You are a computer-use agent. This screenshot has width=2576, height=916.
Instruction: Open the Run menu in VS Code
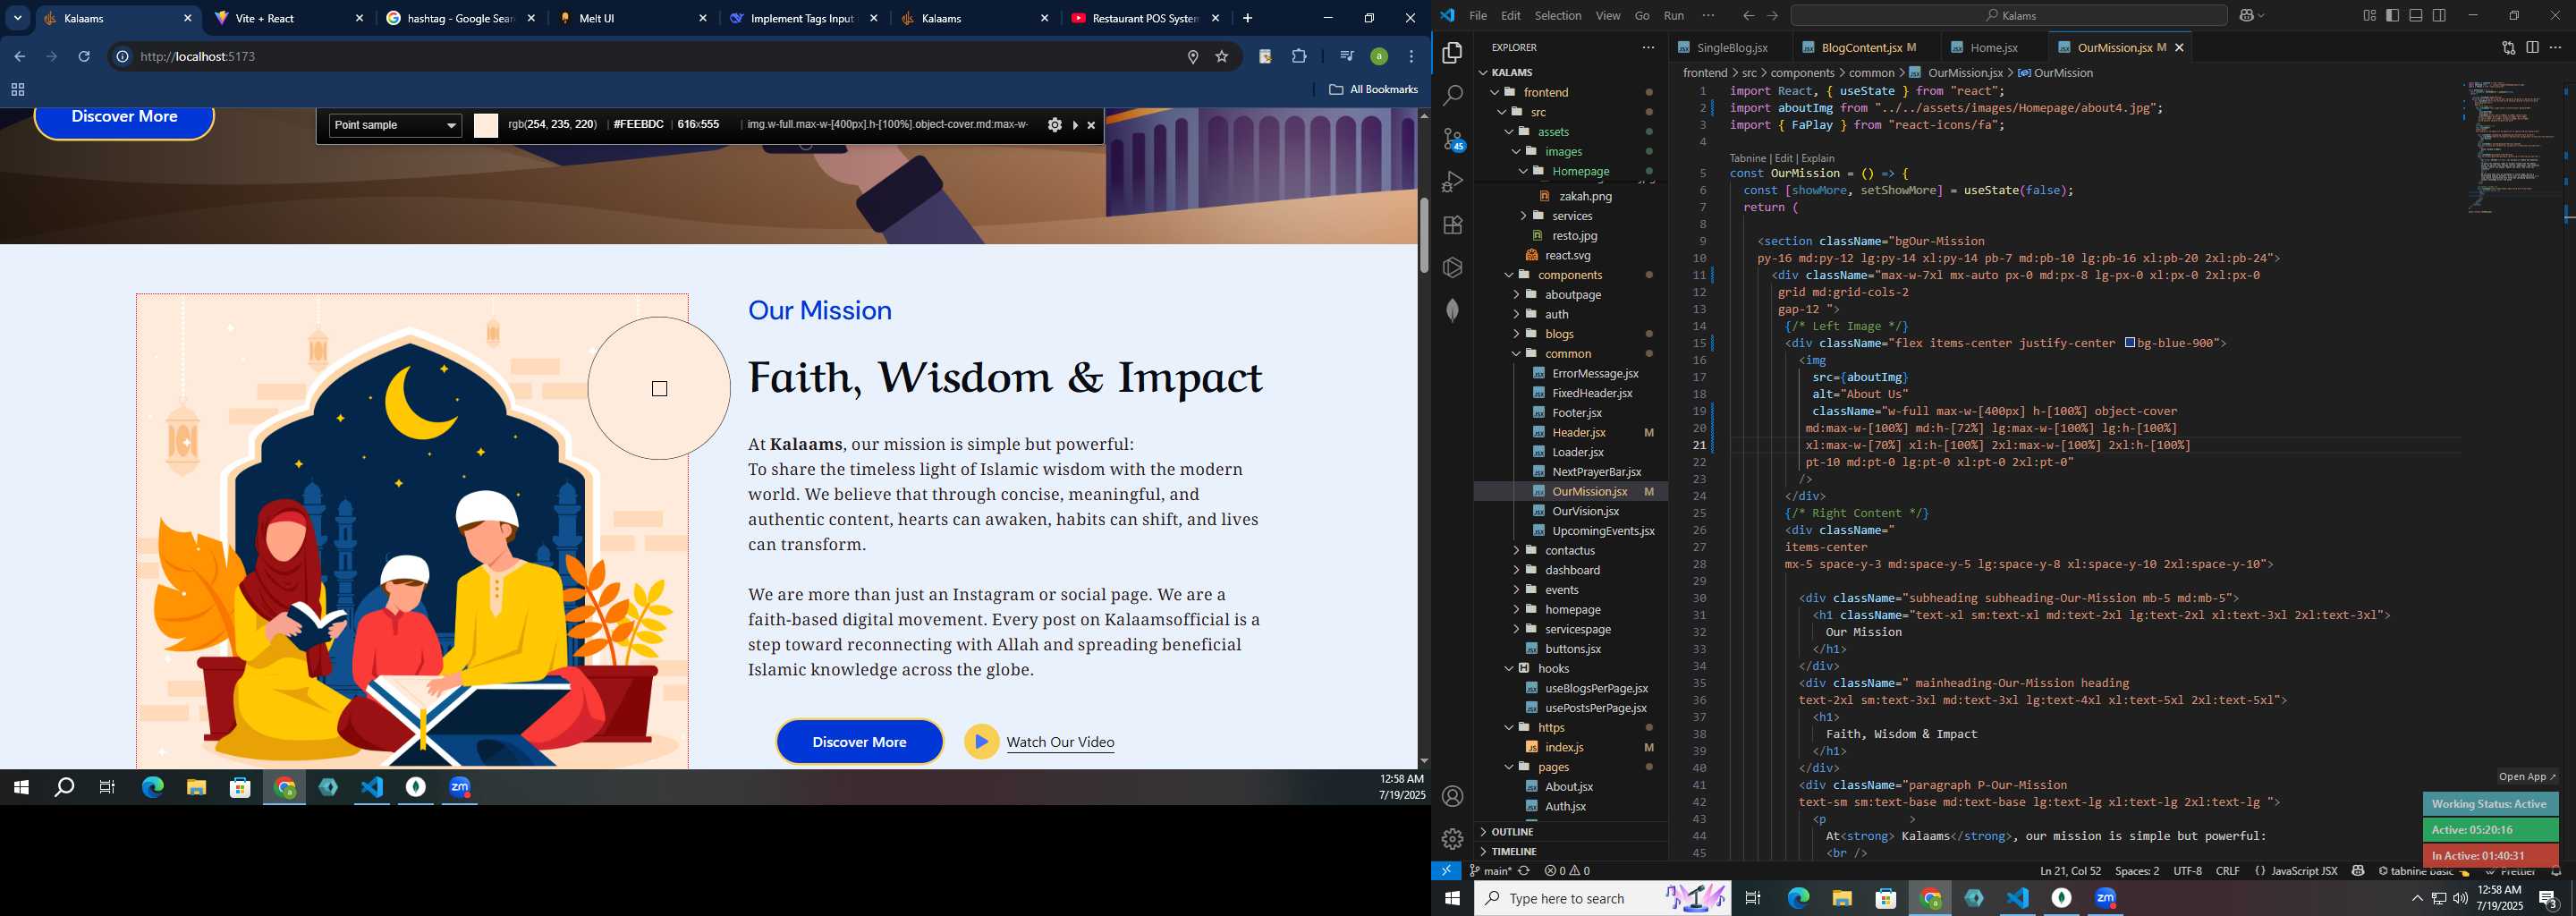tap(1674, 15)
